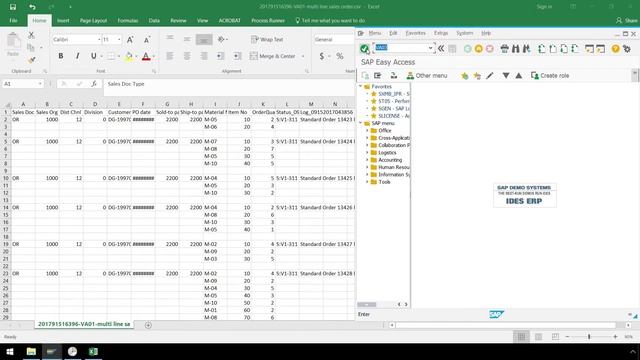Click the SAP Exit yellow icon
Viewport: 640px width, 360px height.
478,49
